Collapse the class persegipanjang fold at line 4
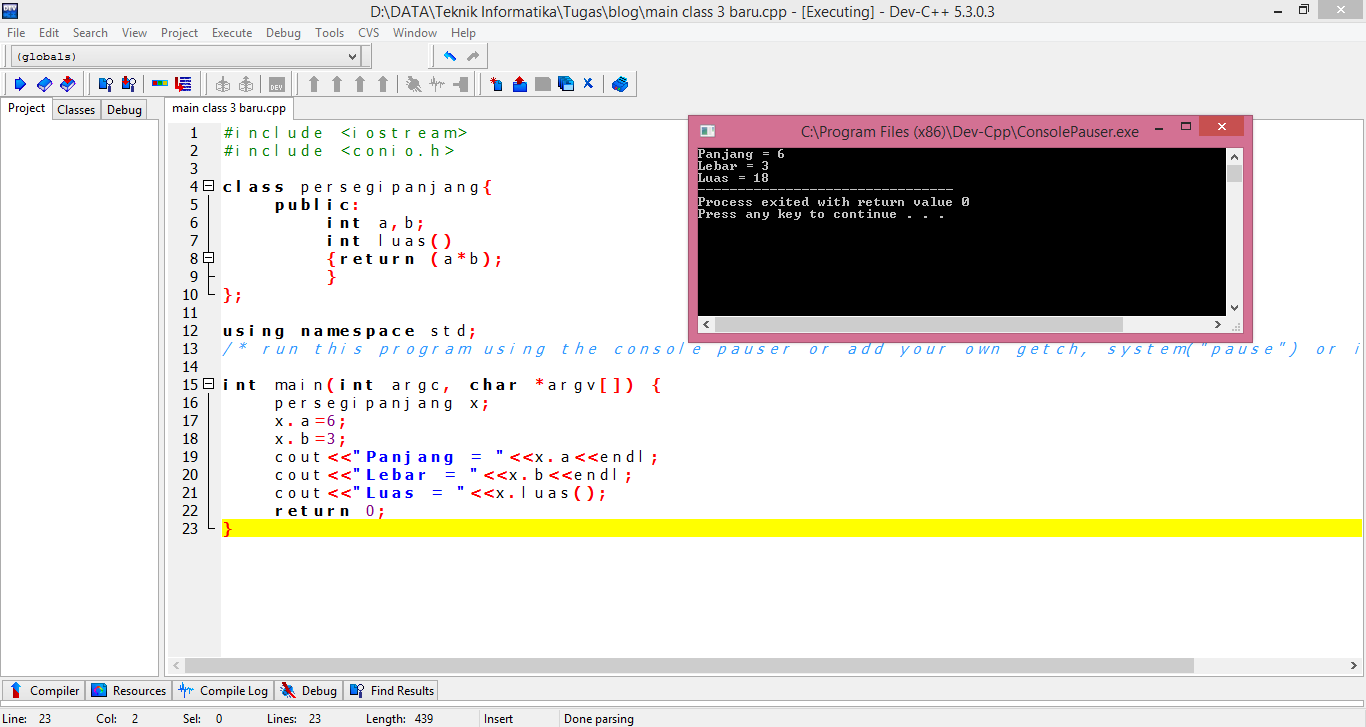The image size is (1366, 727). pyautogui.click(x=209, y=186)
